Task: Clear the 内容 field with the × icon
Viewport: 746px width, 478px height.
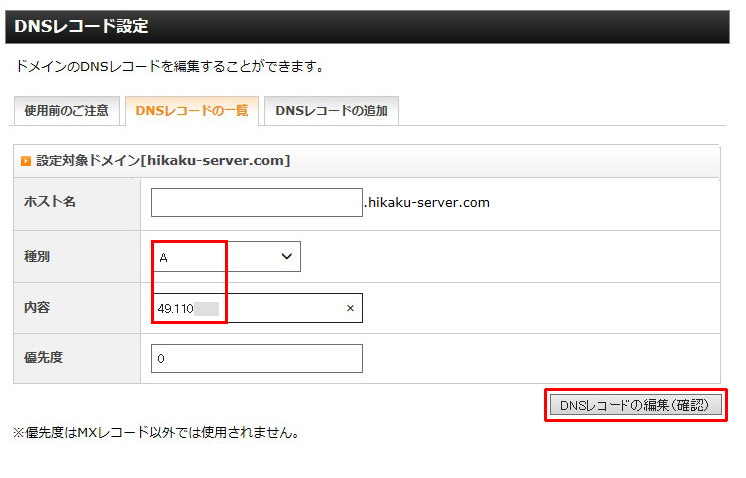Action: click(x=350, y=309)
